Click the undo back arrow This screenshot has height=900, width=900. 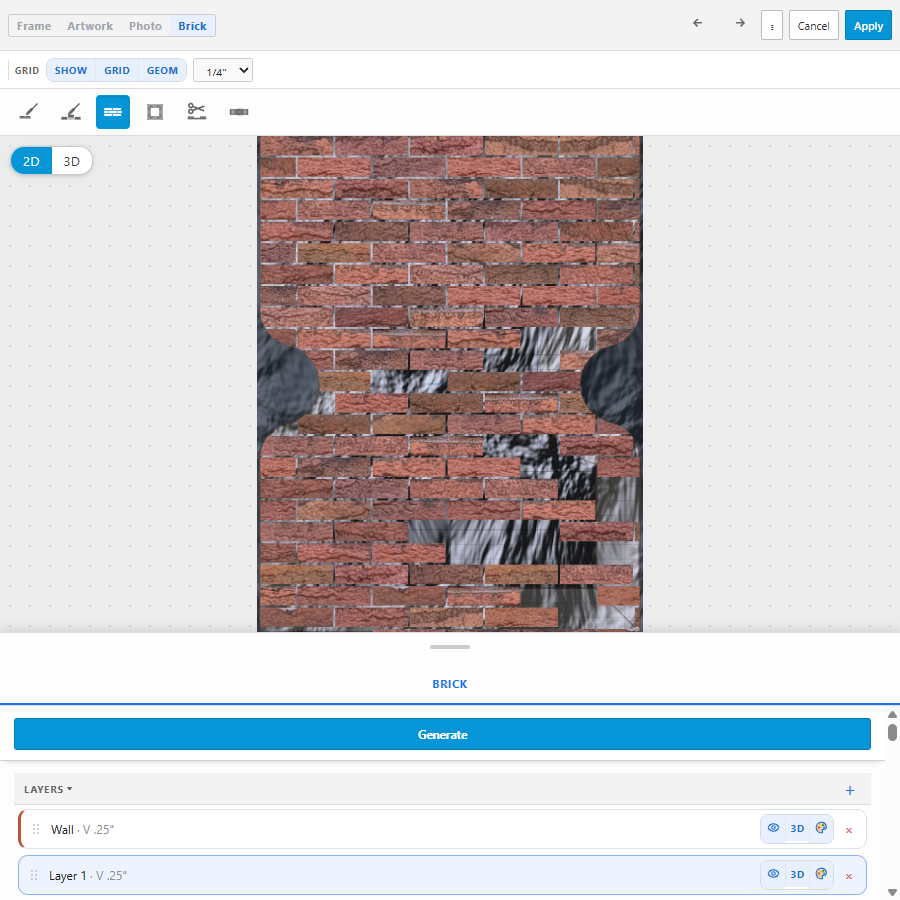pyautogui.click(x=697, y=23)
